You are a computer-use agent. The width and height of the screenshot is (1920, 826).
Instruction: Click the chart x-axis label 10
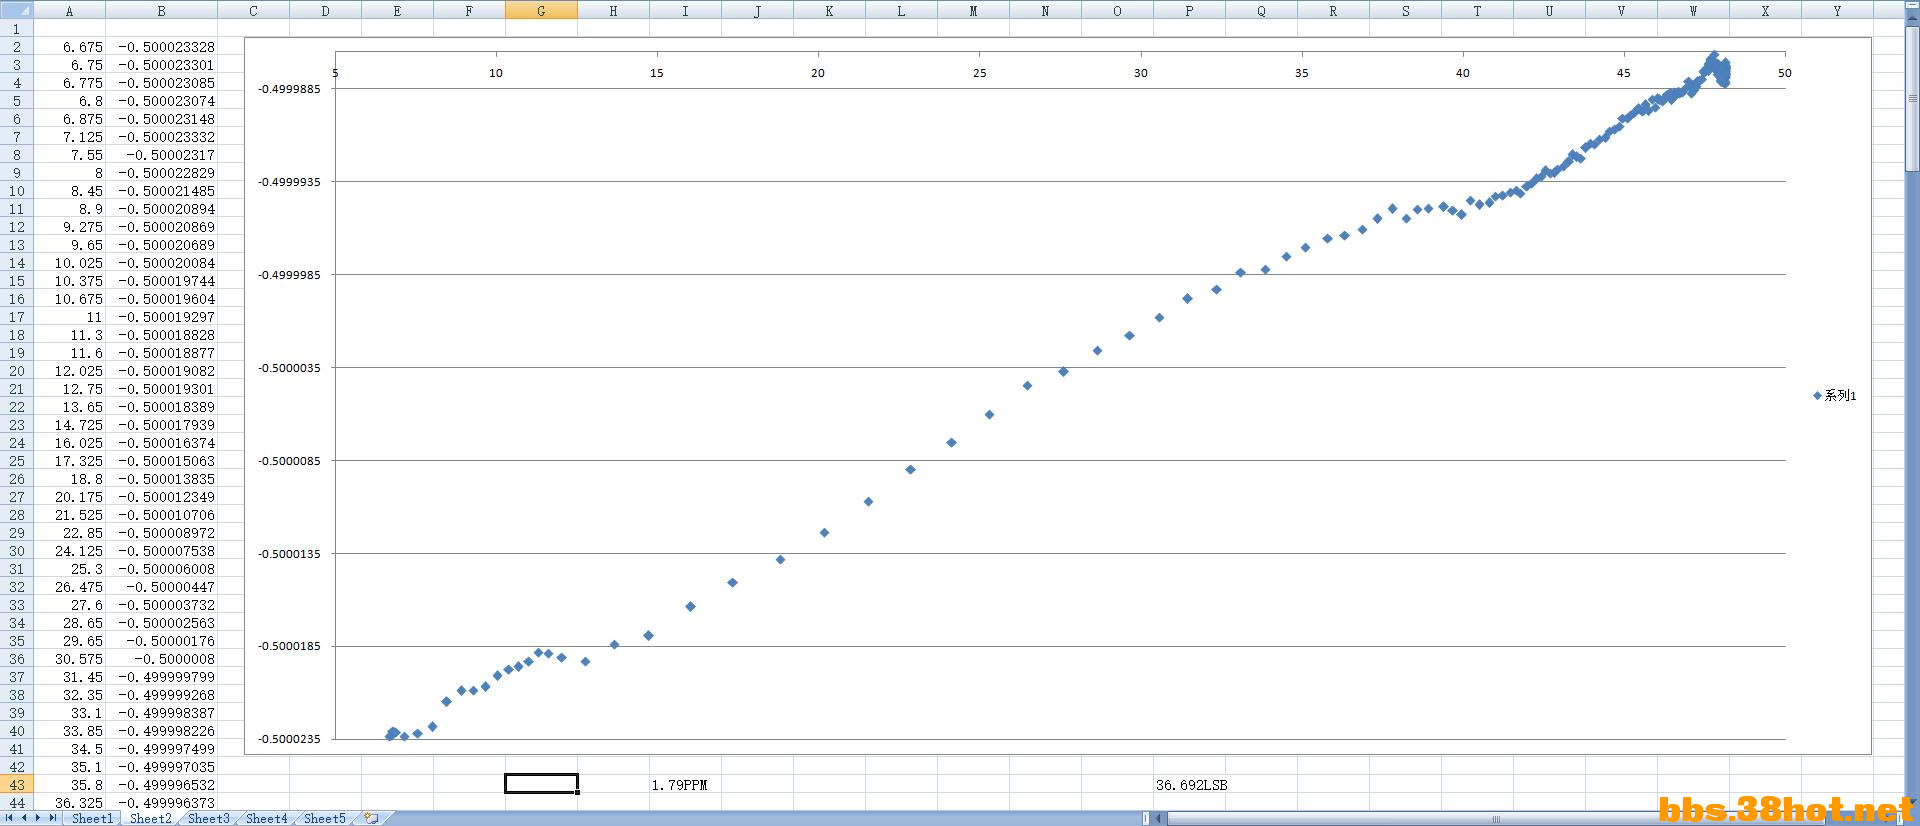(x=496, y=73)
